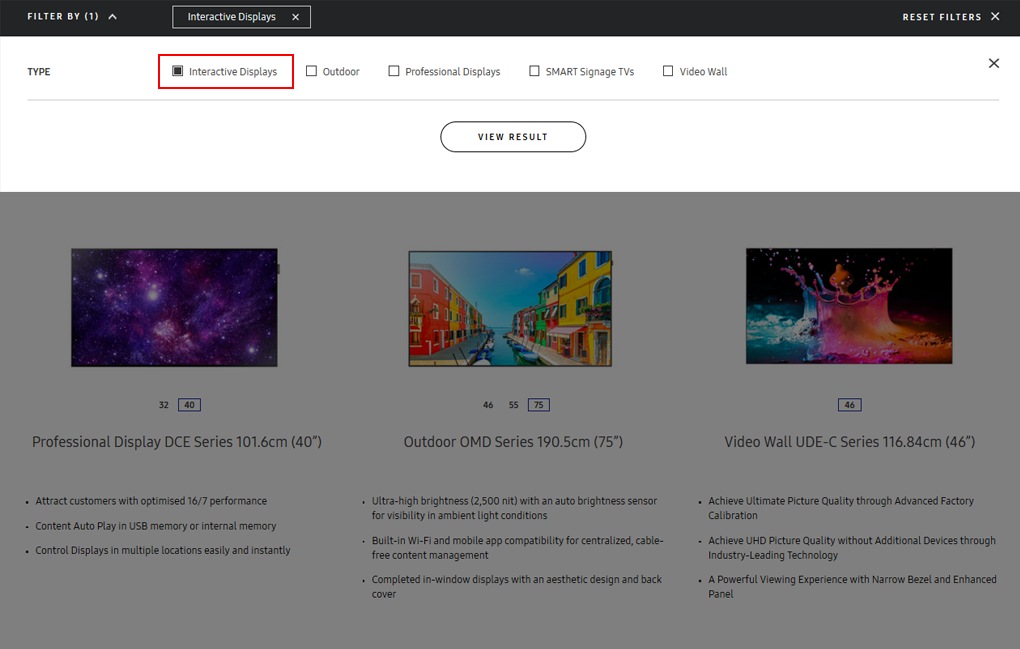Screen dimensions: 1020x649
Task: Click 'Built-in Wi-Fi and mobile app' bullet
Action: pyautogui.click(x=518, y=548)
